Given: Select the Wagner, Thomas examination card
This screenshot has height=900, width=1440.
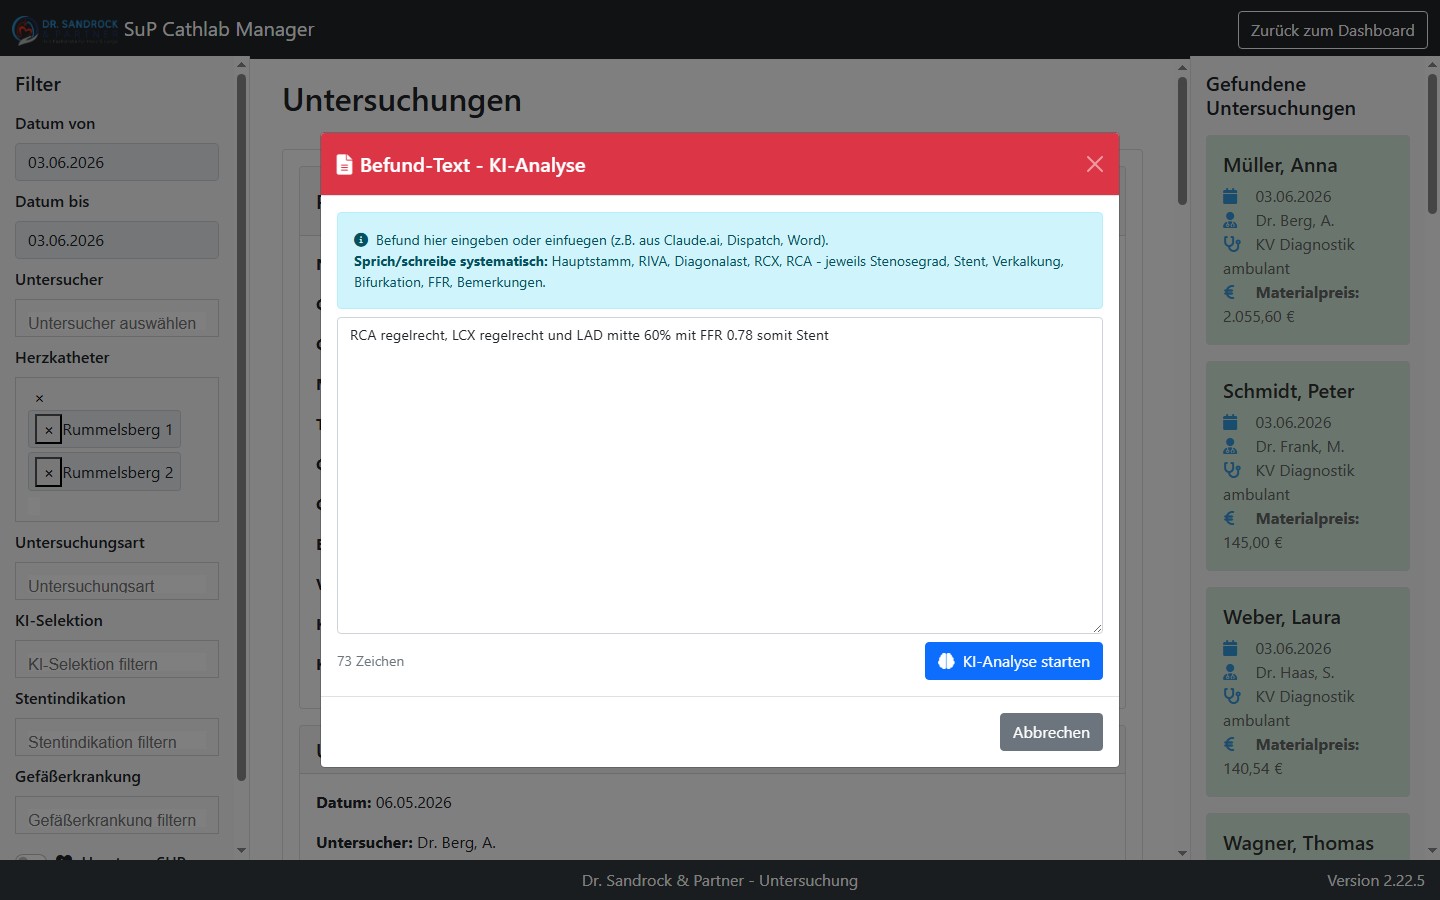Looking at the screenshot, I should (1307, 838).
